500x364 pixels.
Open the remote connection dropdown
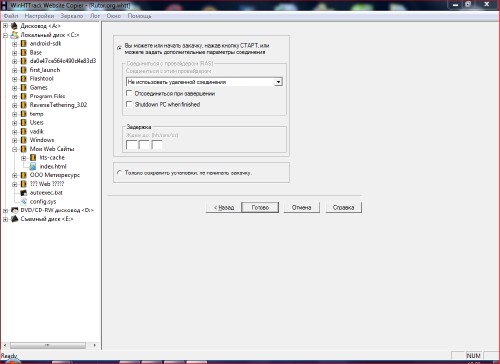tap(279, 82)
